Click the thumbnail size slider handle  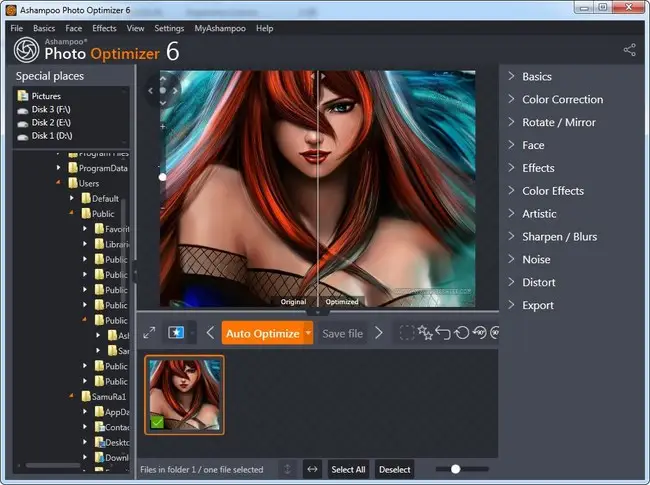point(456,469)
